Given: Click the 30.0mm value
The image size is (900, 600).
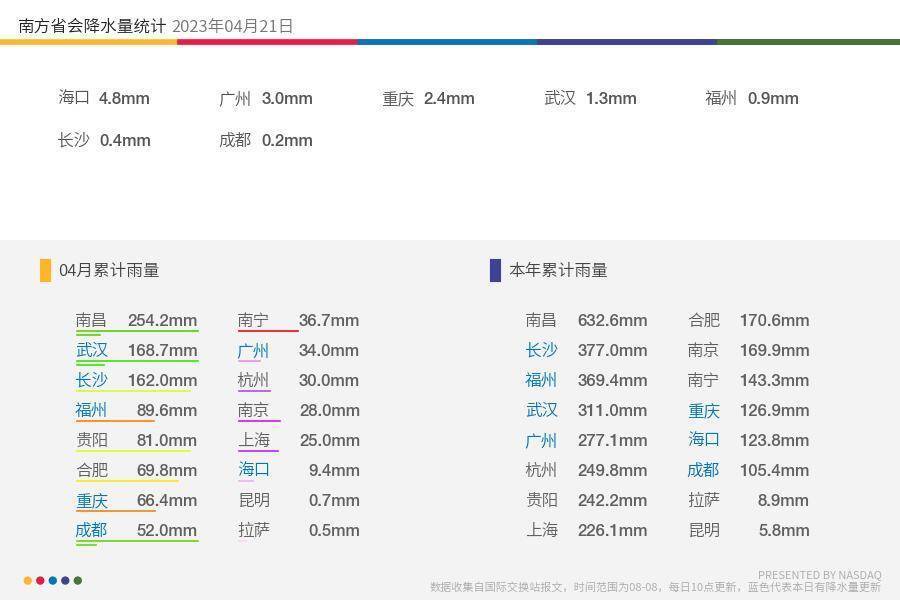Looking at the screenshot, I should point(329,380).
